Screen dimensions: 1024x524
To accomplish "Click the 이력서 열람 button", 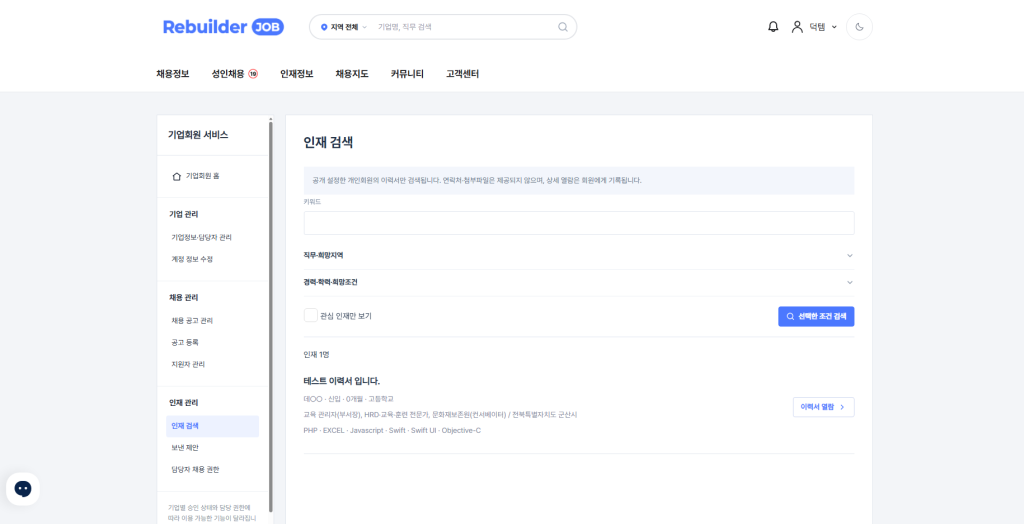I will 824,406.
